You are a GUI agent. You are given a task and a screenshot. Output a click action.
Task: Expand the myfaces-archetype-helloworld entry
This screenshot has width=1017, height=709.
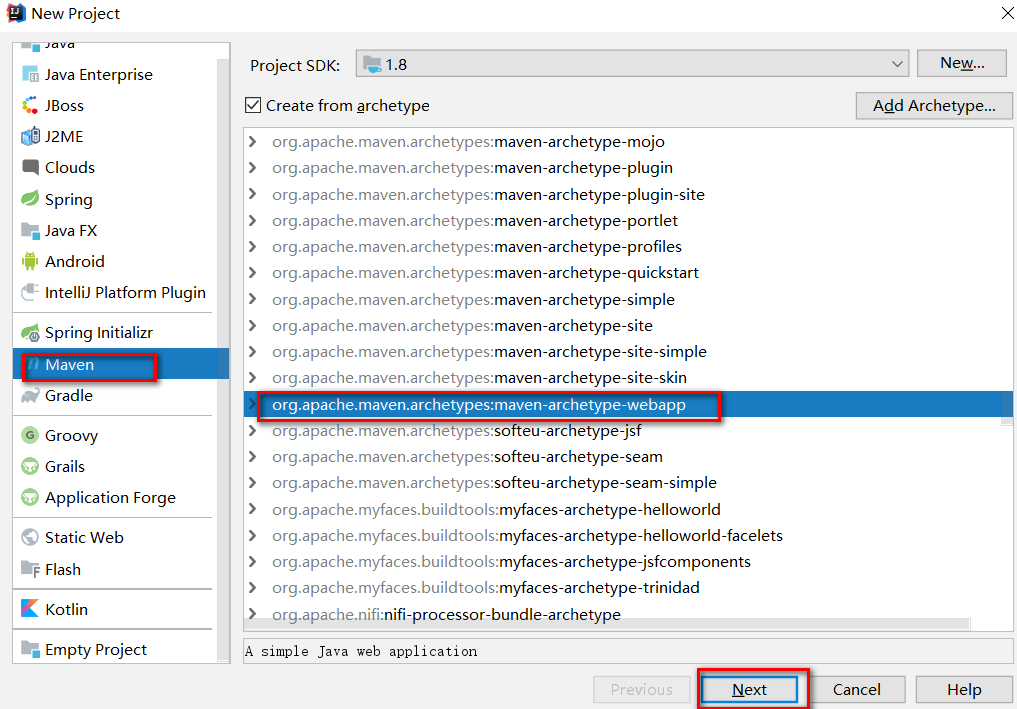click(253, 509)
